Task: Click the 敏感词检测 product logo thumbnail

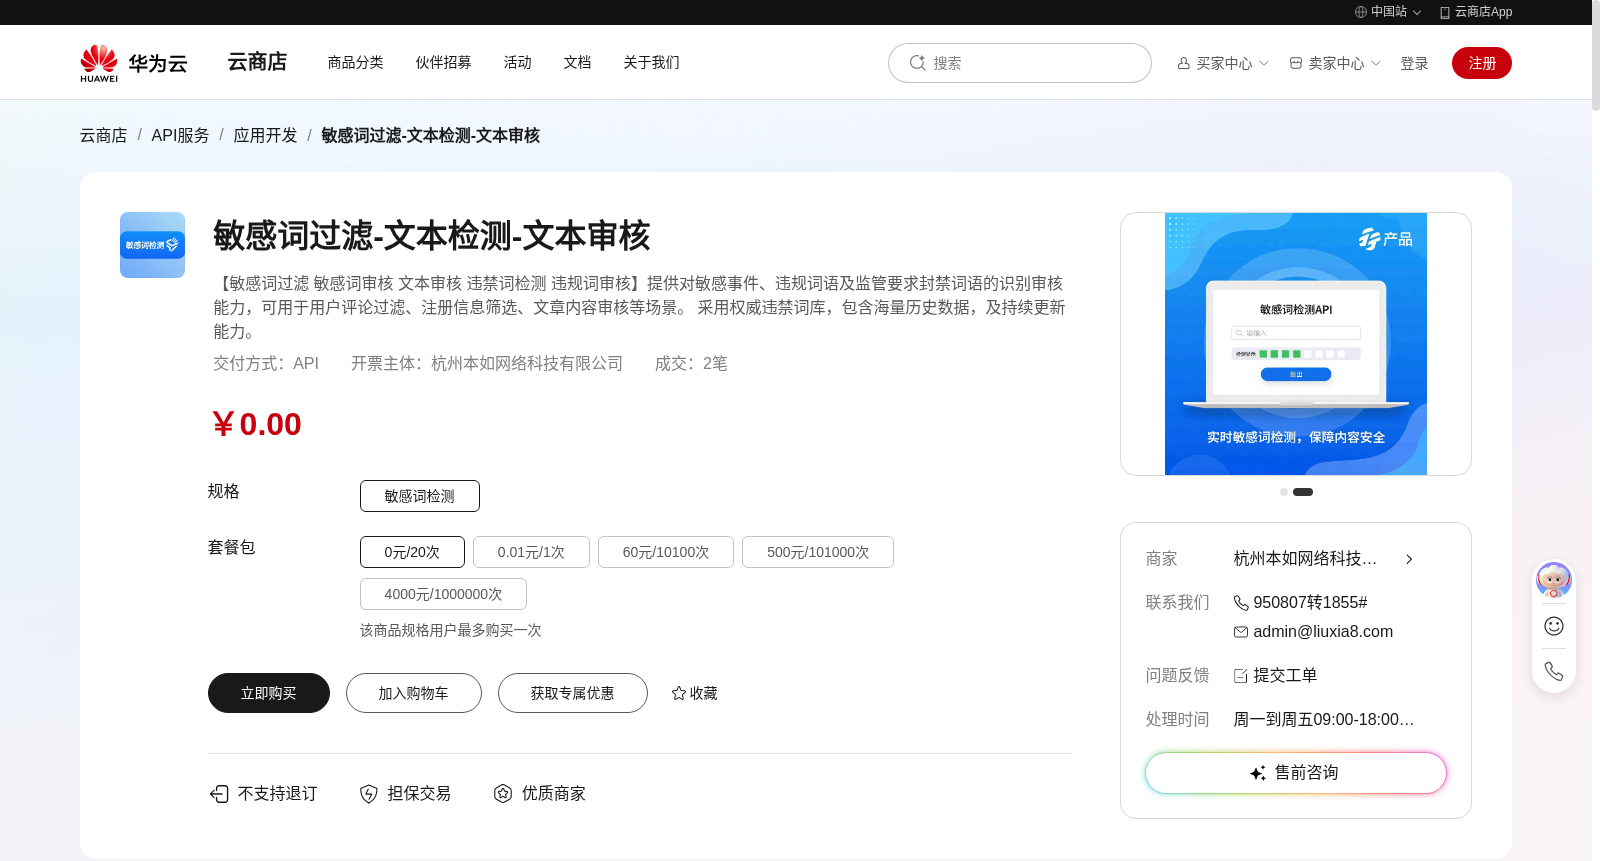Action: (x=152, y=245)
